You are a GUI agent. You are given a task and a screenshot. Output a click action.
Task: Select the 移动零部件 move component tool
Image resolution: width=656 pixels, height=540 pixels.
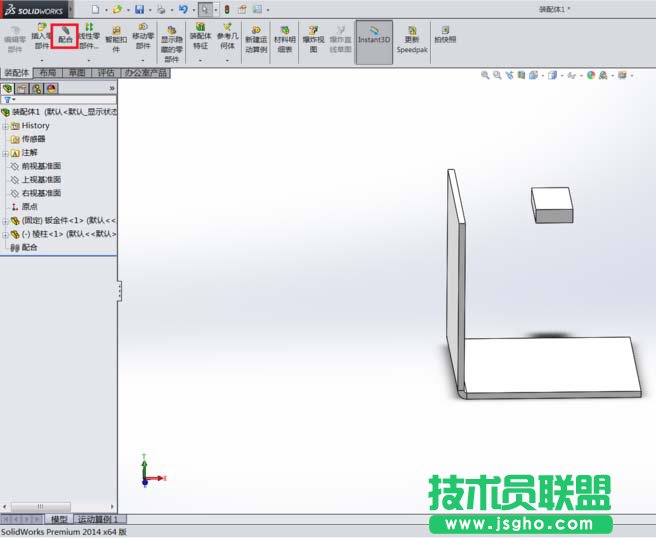[143, 36]
